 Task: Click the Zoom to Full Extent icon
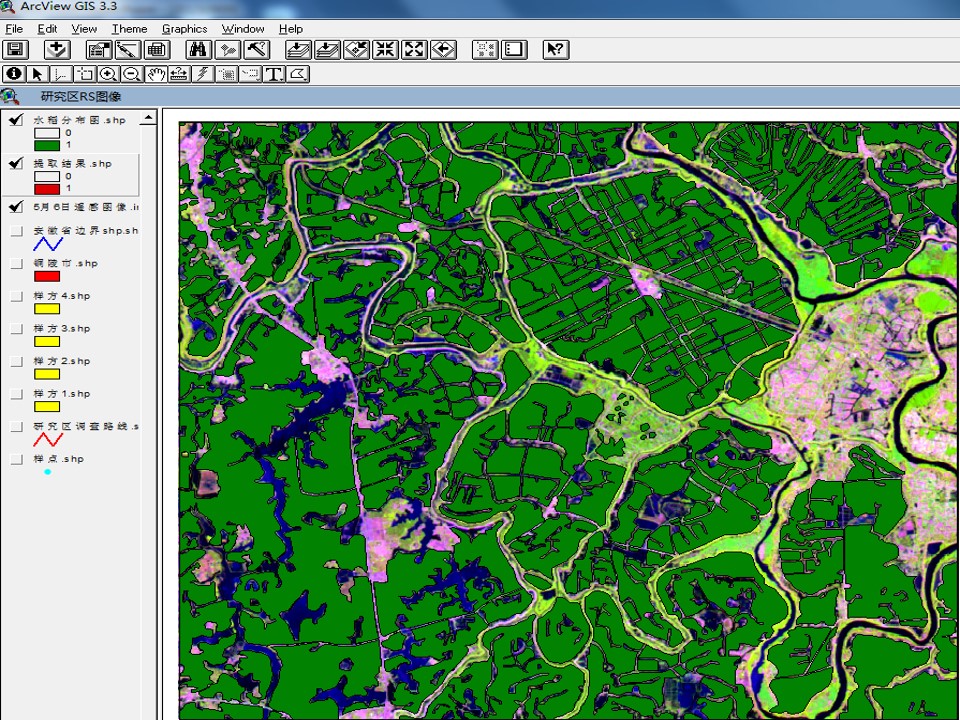pyautogui.click(x=298, y=50)
